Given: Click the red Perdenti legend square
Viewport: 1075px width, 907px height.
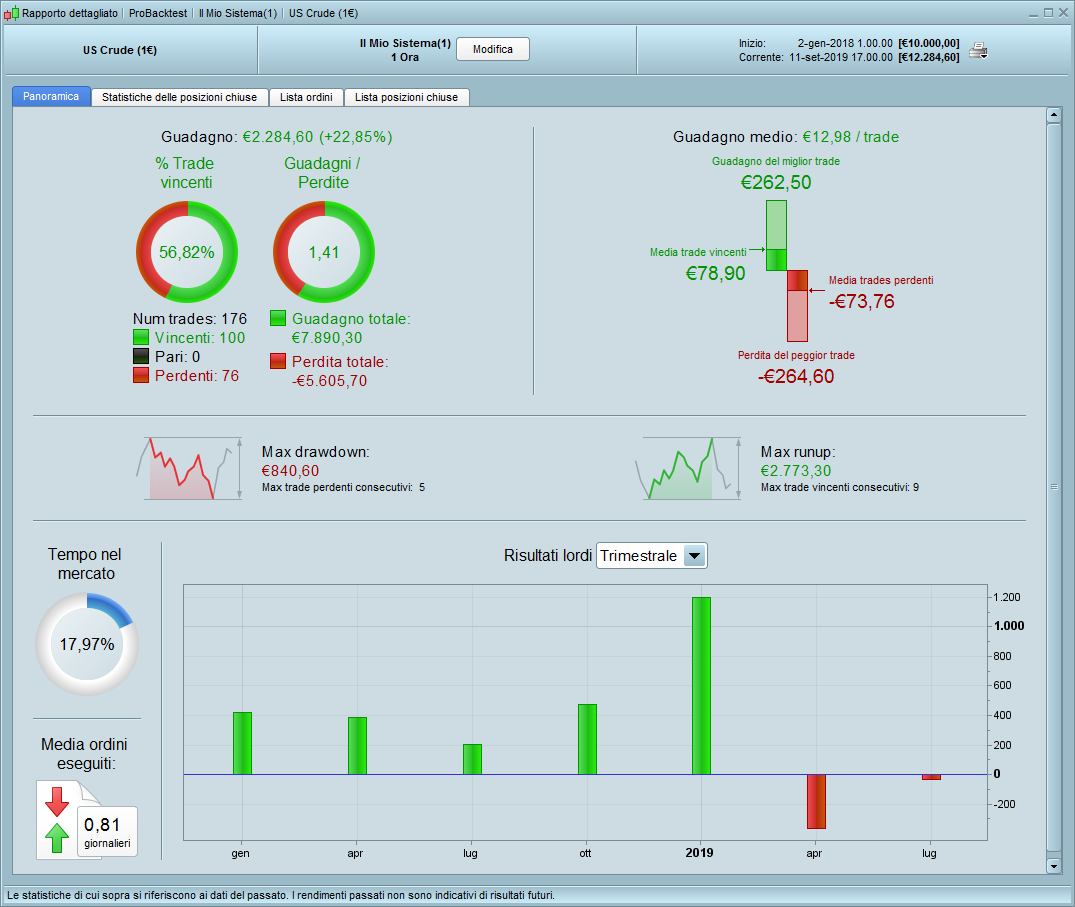Looking at the screenshot, I should click(x=141, y=375).
